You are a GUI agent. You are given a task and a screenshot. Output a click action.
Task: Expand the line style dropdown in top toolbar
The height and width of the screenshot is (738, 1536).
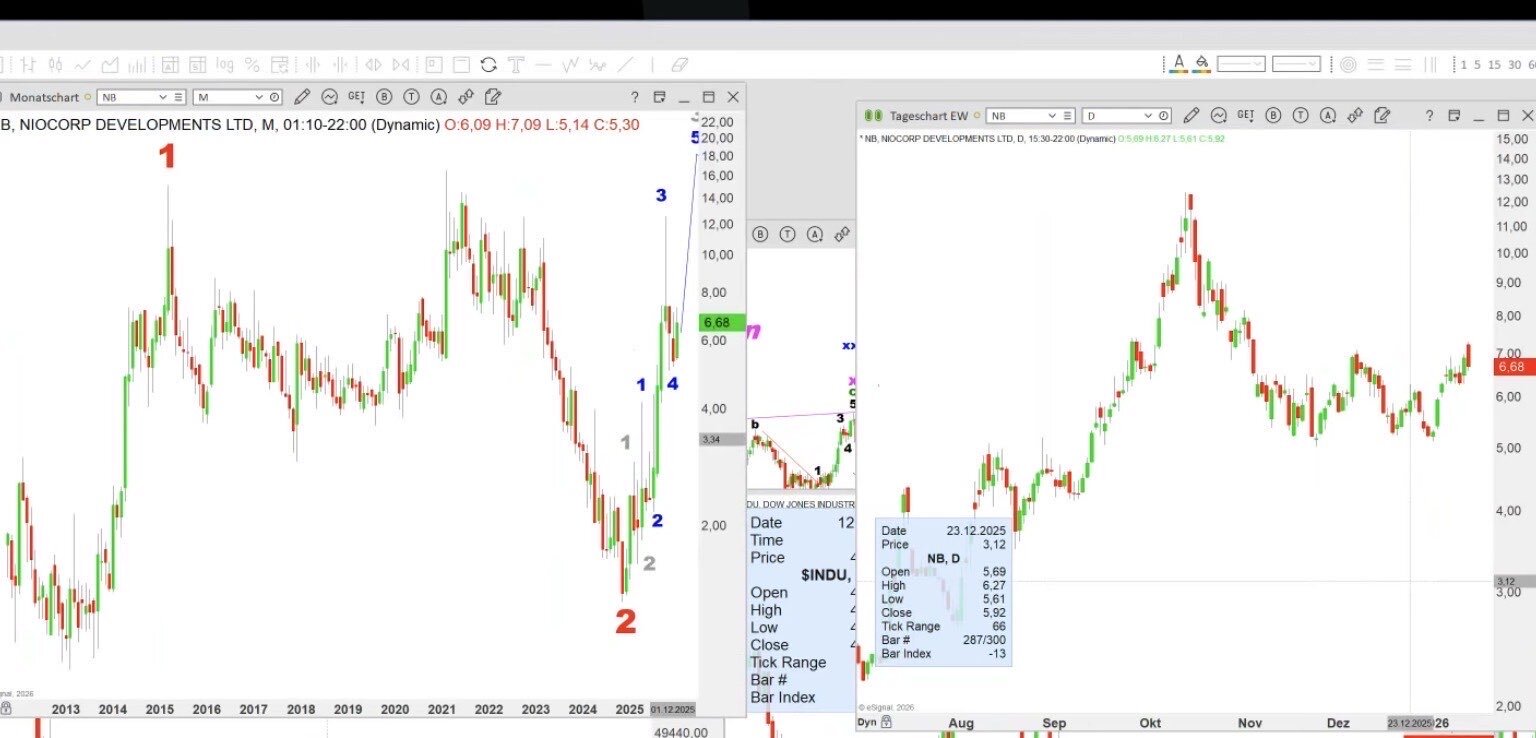(1241, 64)
